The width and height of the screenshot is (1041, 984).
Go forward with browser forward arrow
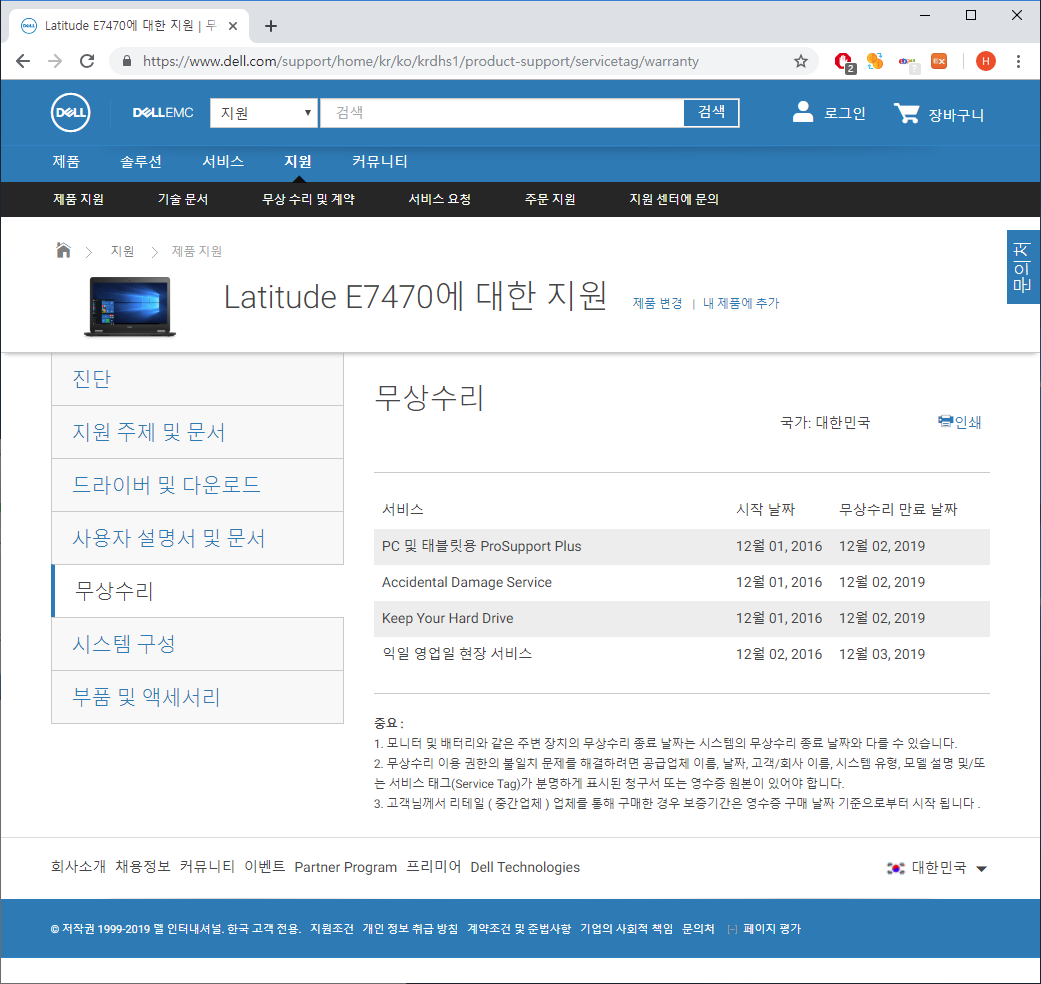click(x=55, y=61)
